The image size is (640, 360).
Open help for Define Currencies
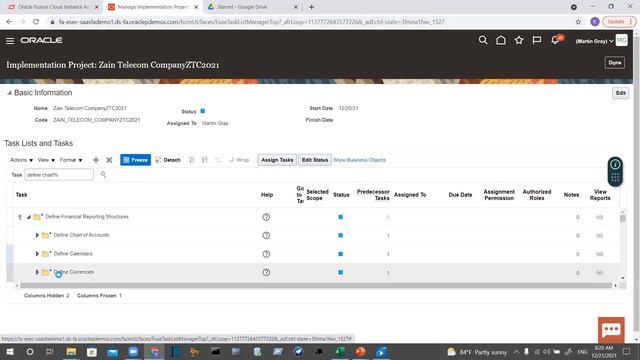266,272
